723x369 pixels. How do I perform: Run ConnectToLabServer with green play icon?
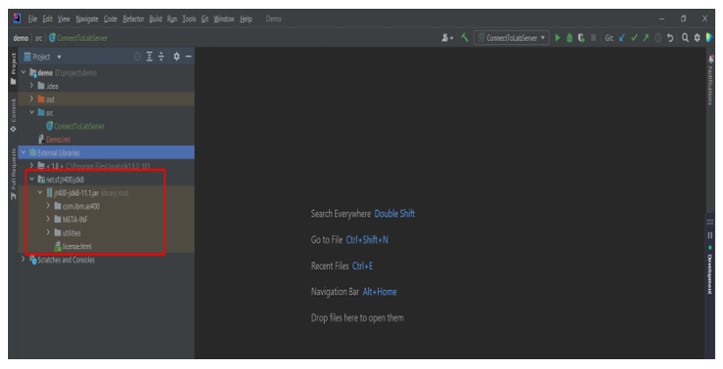557,38
